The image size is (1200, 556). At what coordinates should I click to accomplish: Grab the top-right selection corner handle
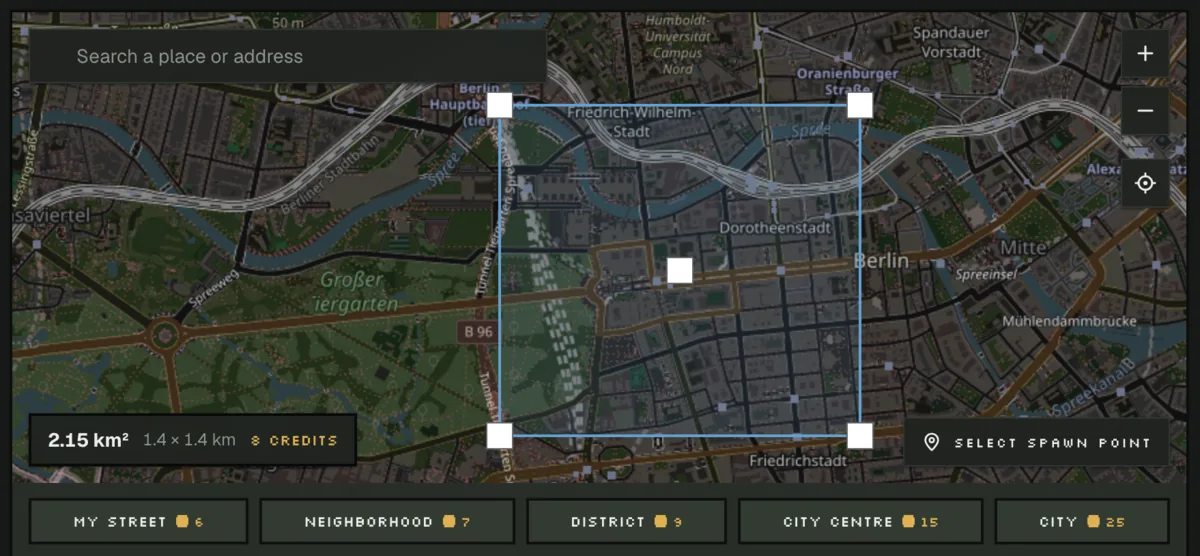click(860, 105)
